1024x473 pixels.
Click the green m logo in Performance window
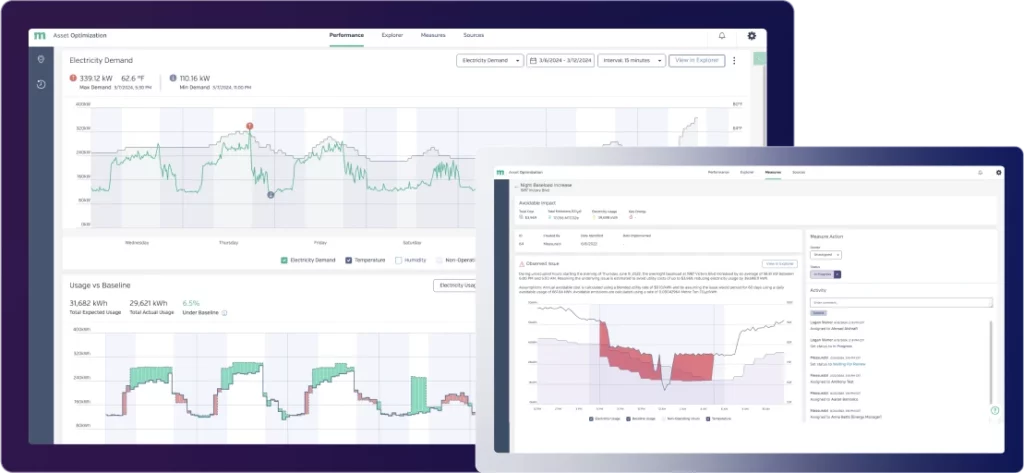click(x=40, y=35)
